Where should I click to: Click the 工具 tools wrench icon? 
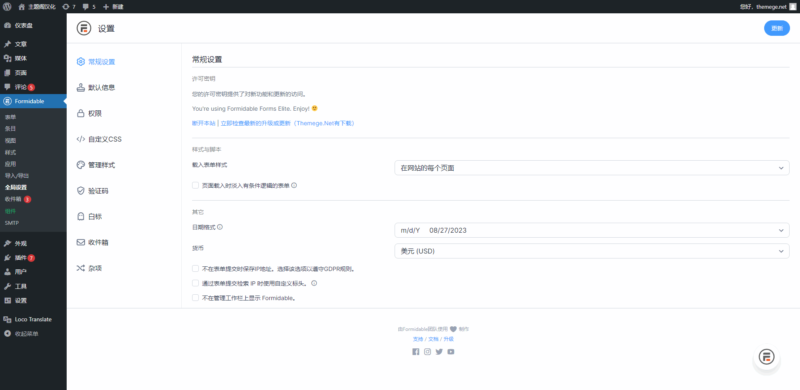[x=7, y=286]
